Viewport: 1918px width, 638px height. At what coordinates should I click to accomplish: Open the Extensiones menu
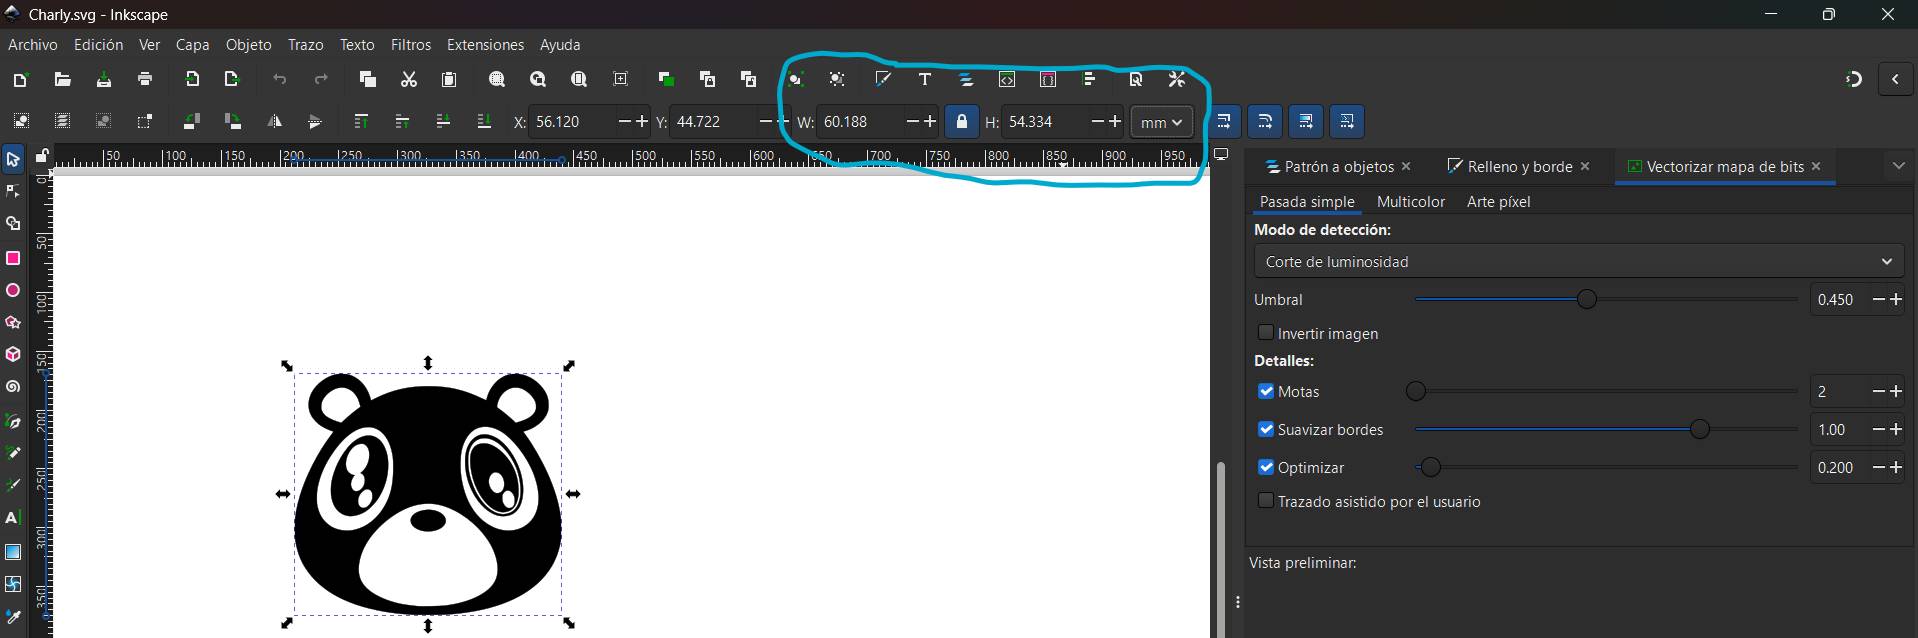pos(485,45)
